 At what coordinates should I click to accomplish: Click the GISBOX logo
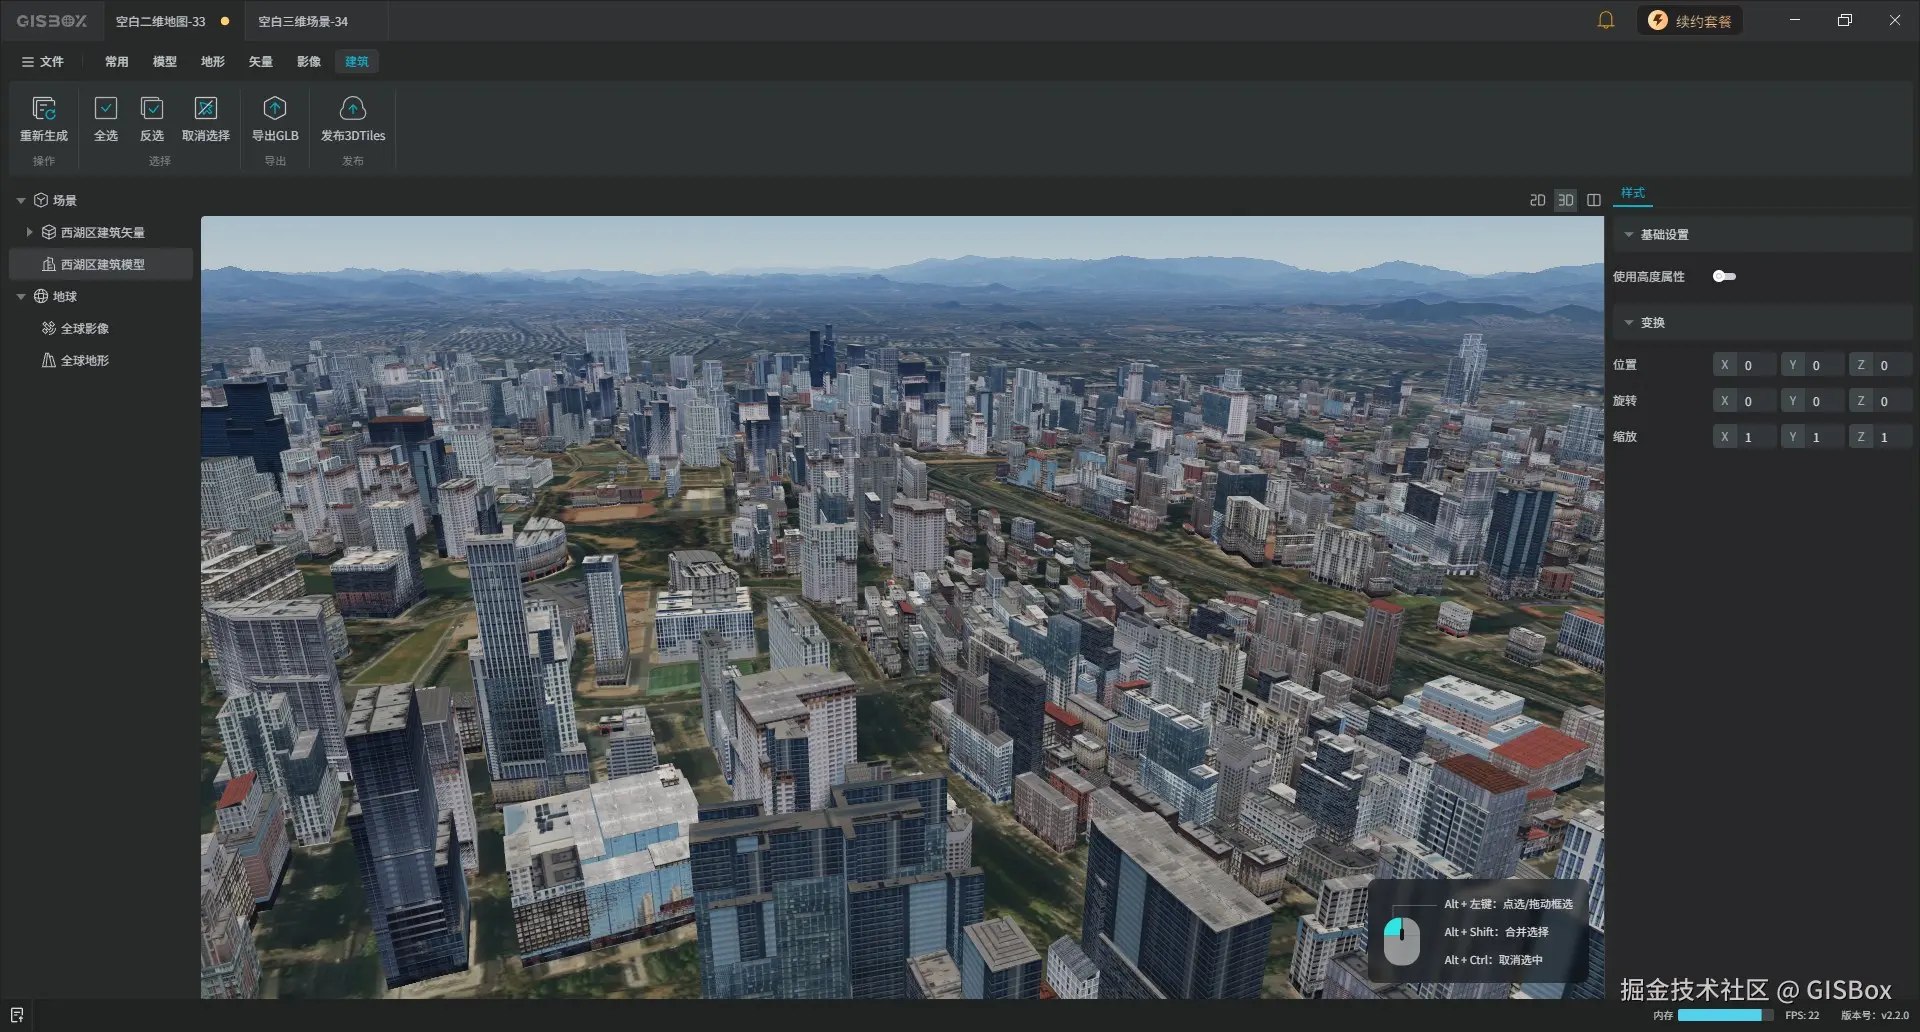click(52, 21)
